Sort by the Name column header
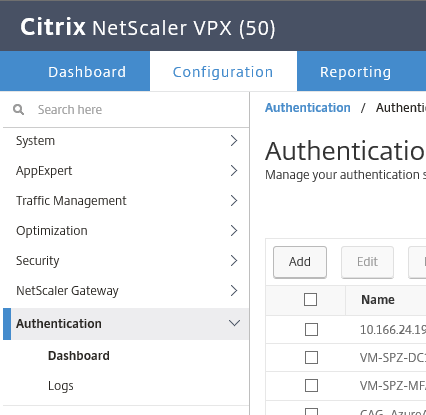Image resolution: width=426 pixels, height=415 pixels. click(378, 300)
